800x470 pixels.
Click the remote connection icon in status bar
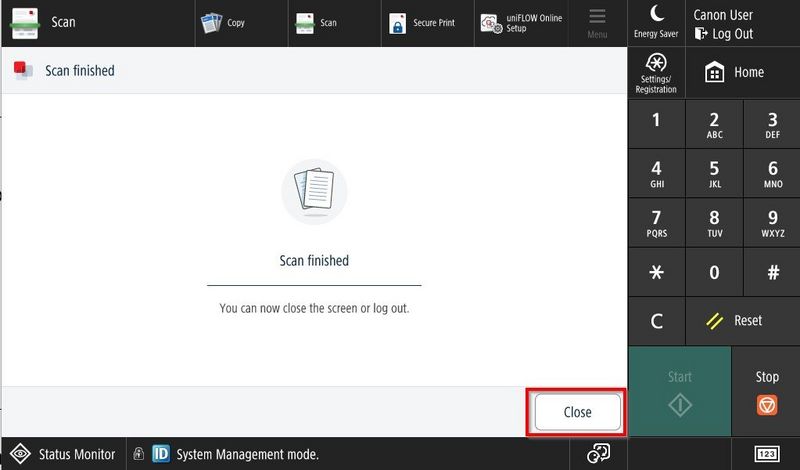click(x=598, y=454)
